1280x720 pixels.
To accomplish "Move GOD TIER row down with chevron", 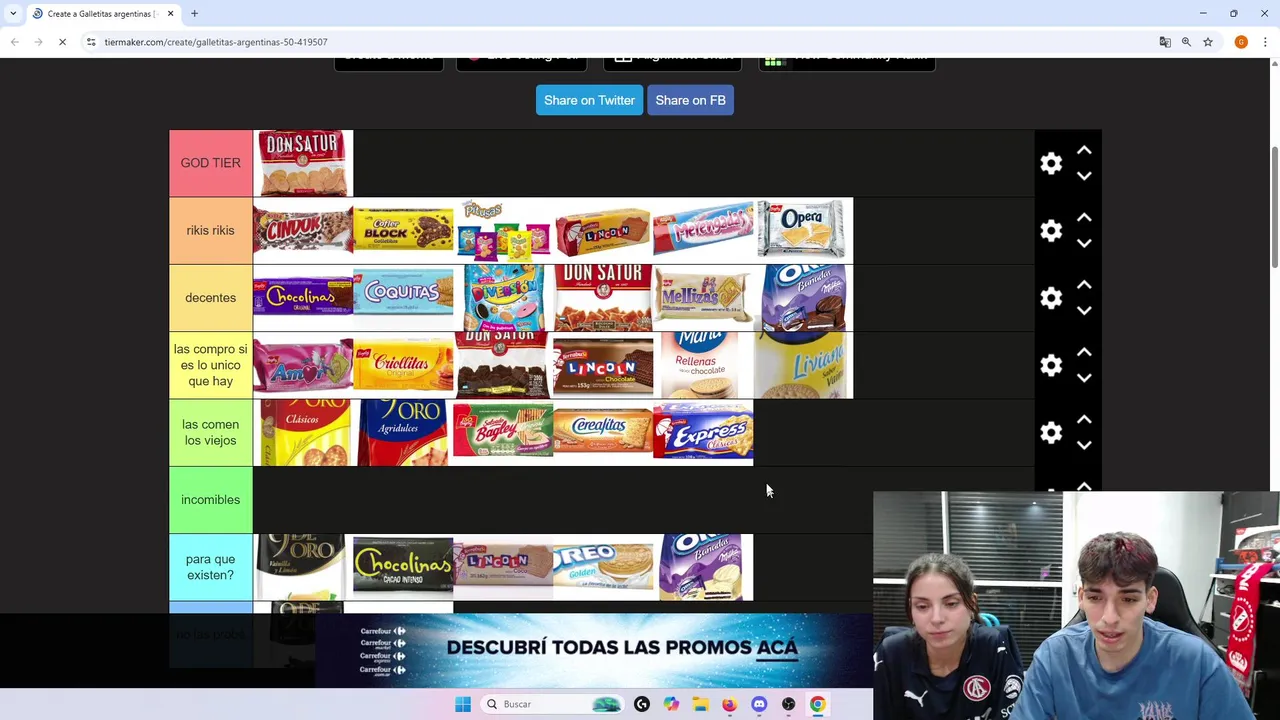I will pyautogui.click(x=1084, y=176).
